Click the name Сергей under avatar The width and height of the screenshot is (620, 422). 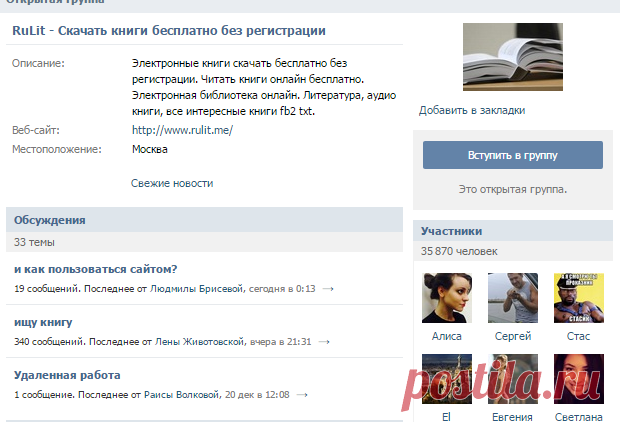pos(513,336)
